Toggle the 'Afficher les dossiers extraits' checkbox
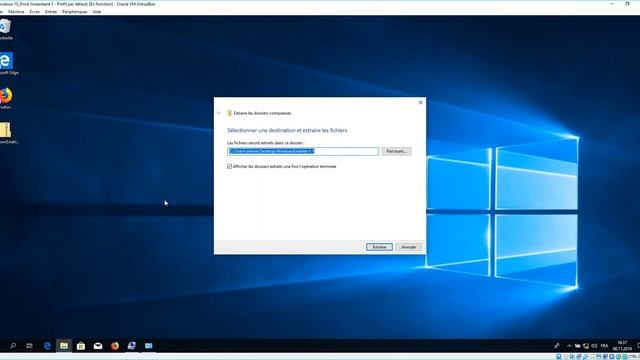This screenshot has width=640, height=360. (x=229, y=167)
